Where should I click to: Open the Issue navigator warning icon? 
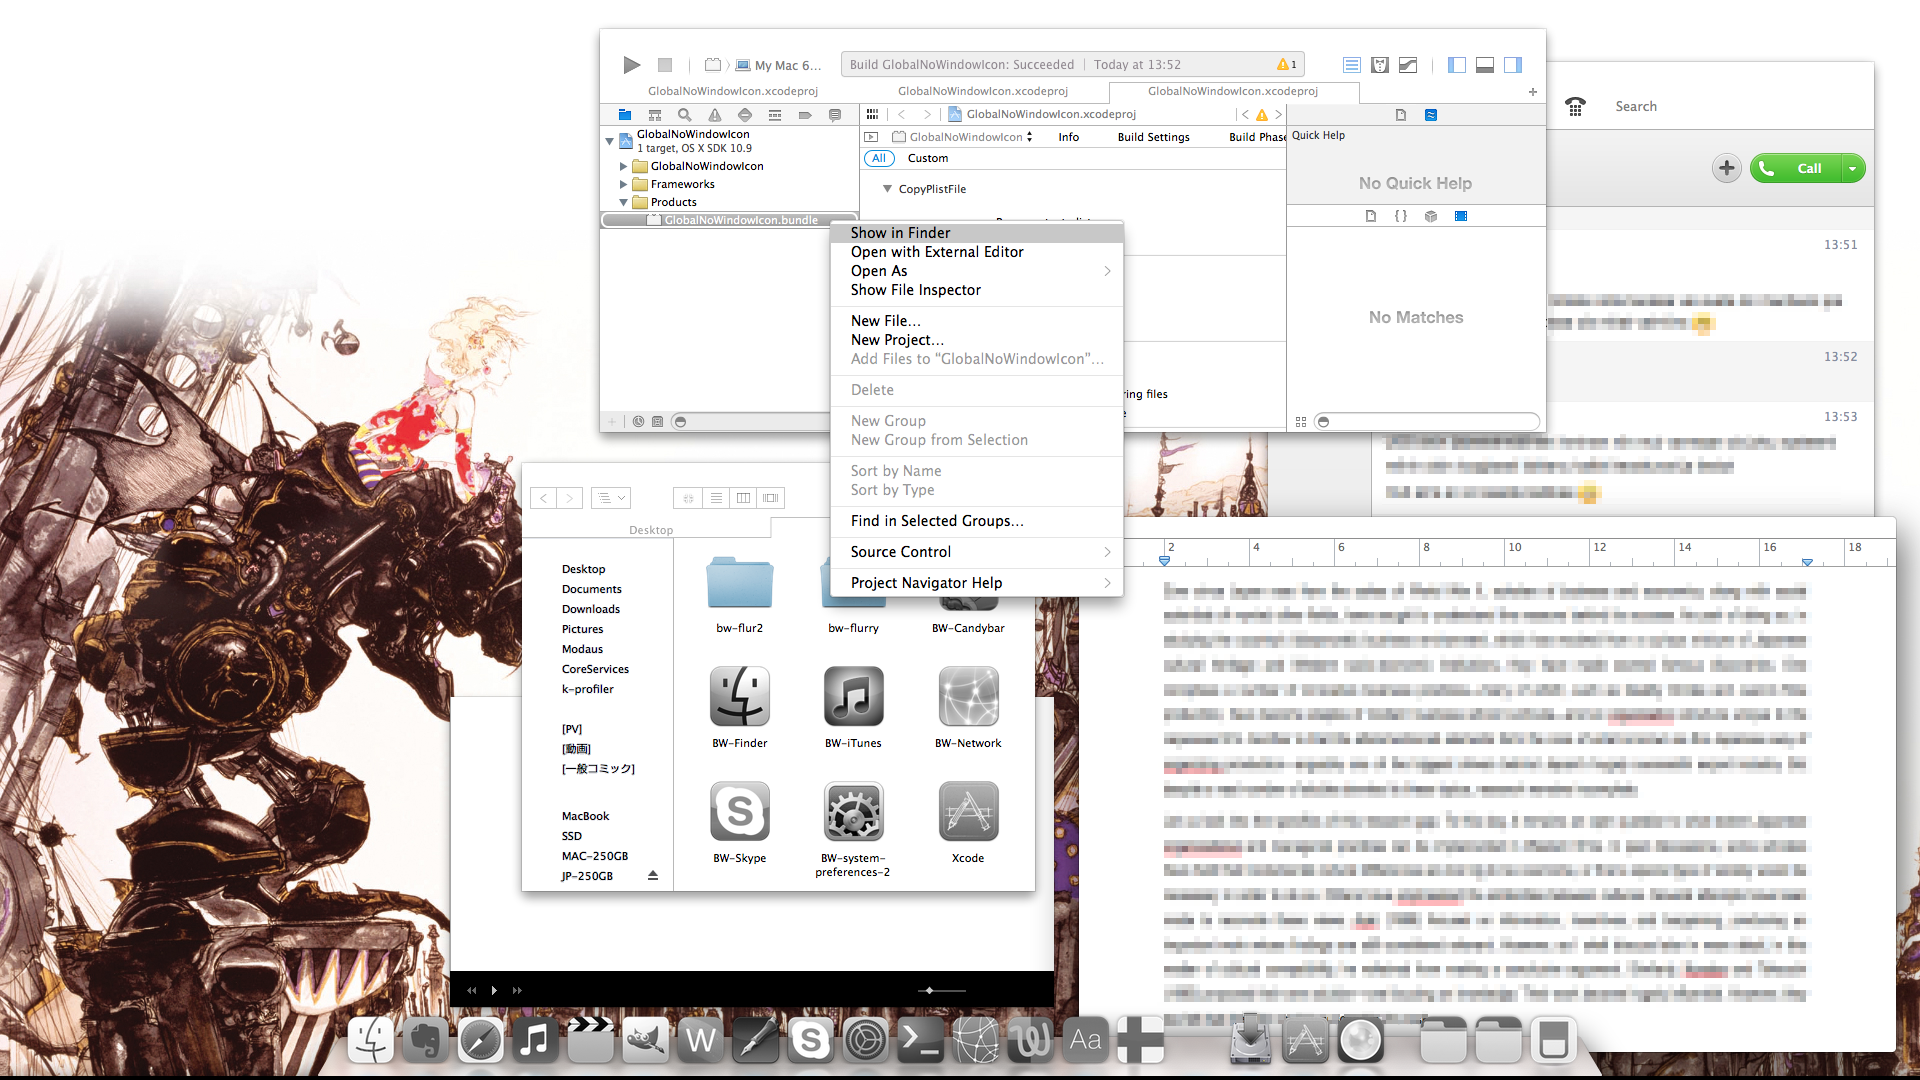pyautogui.click(x=714, y=115)
